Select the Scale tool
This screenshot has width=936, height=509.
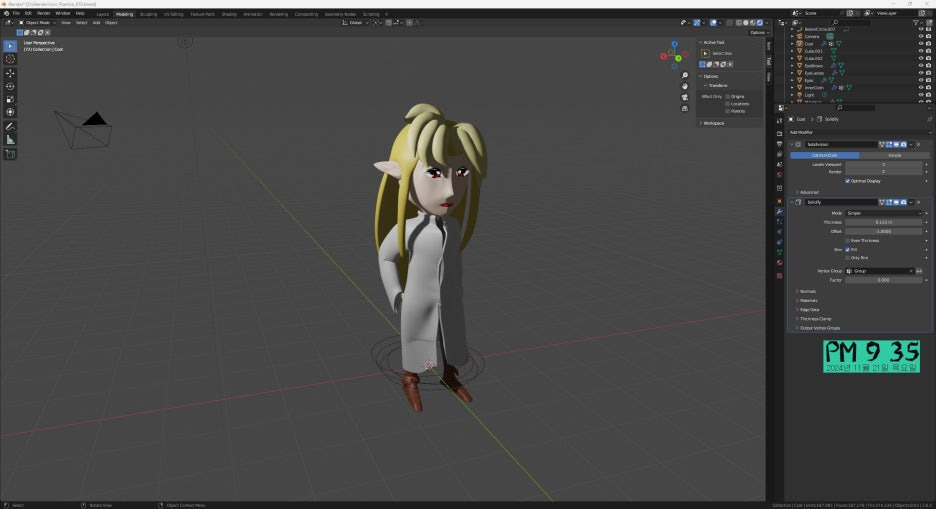(11, 99)
